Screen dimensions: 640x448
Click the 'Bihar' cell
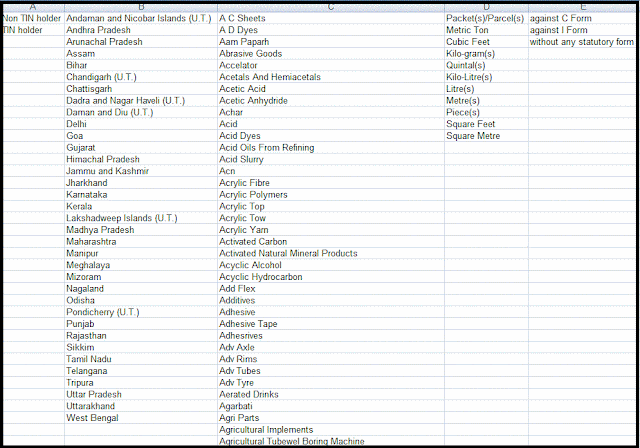pos(141,65)
